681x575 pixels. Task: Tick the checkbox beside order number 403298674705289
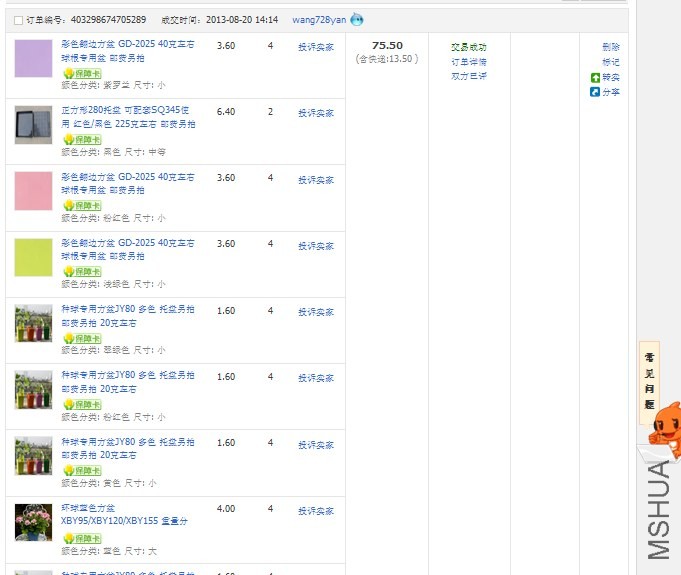tap(18, 20)
